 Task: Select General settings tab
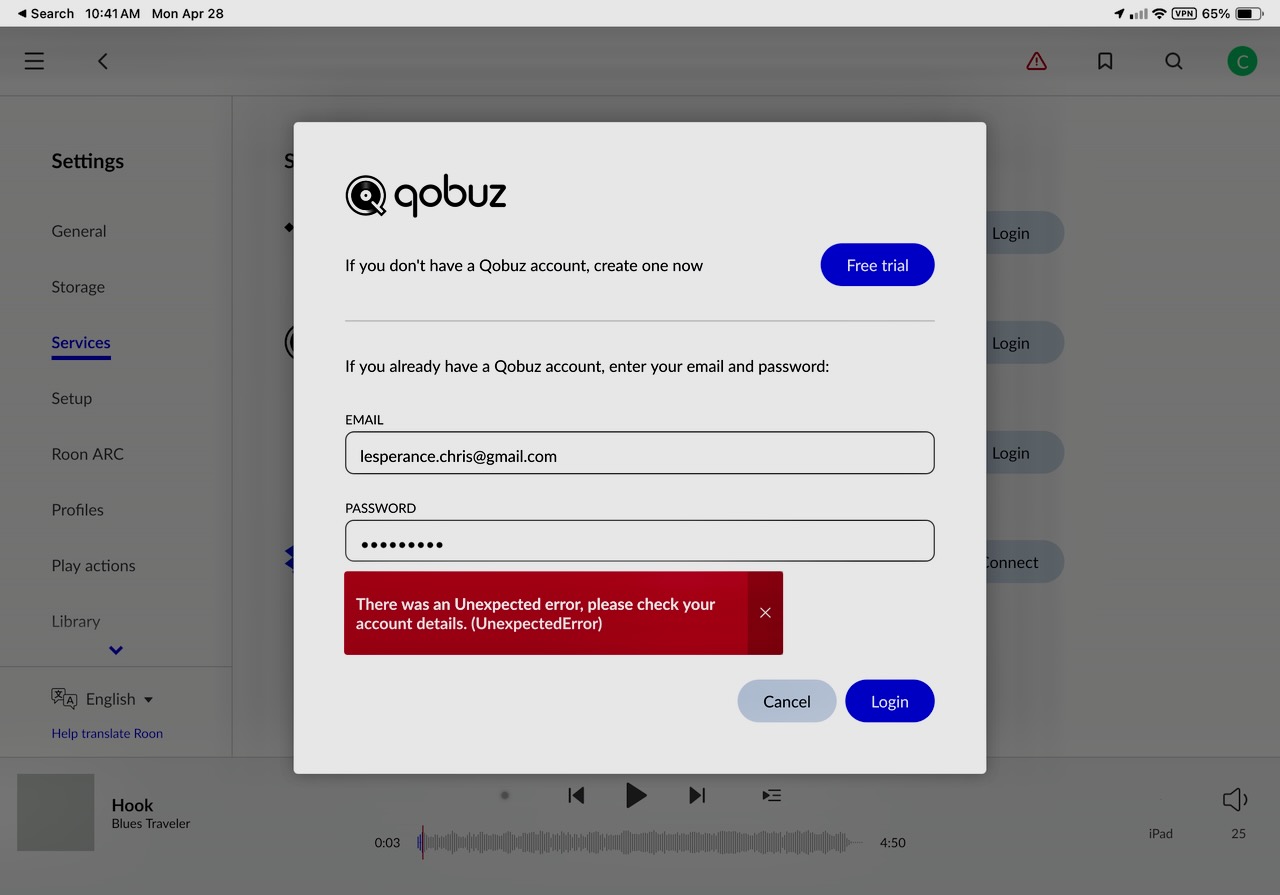(79, 231)
